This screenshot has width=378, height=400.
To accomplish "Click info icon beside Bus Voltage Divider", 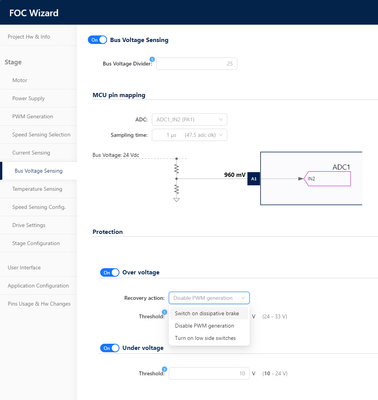I will [x=152, y=59].
